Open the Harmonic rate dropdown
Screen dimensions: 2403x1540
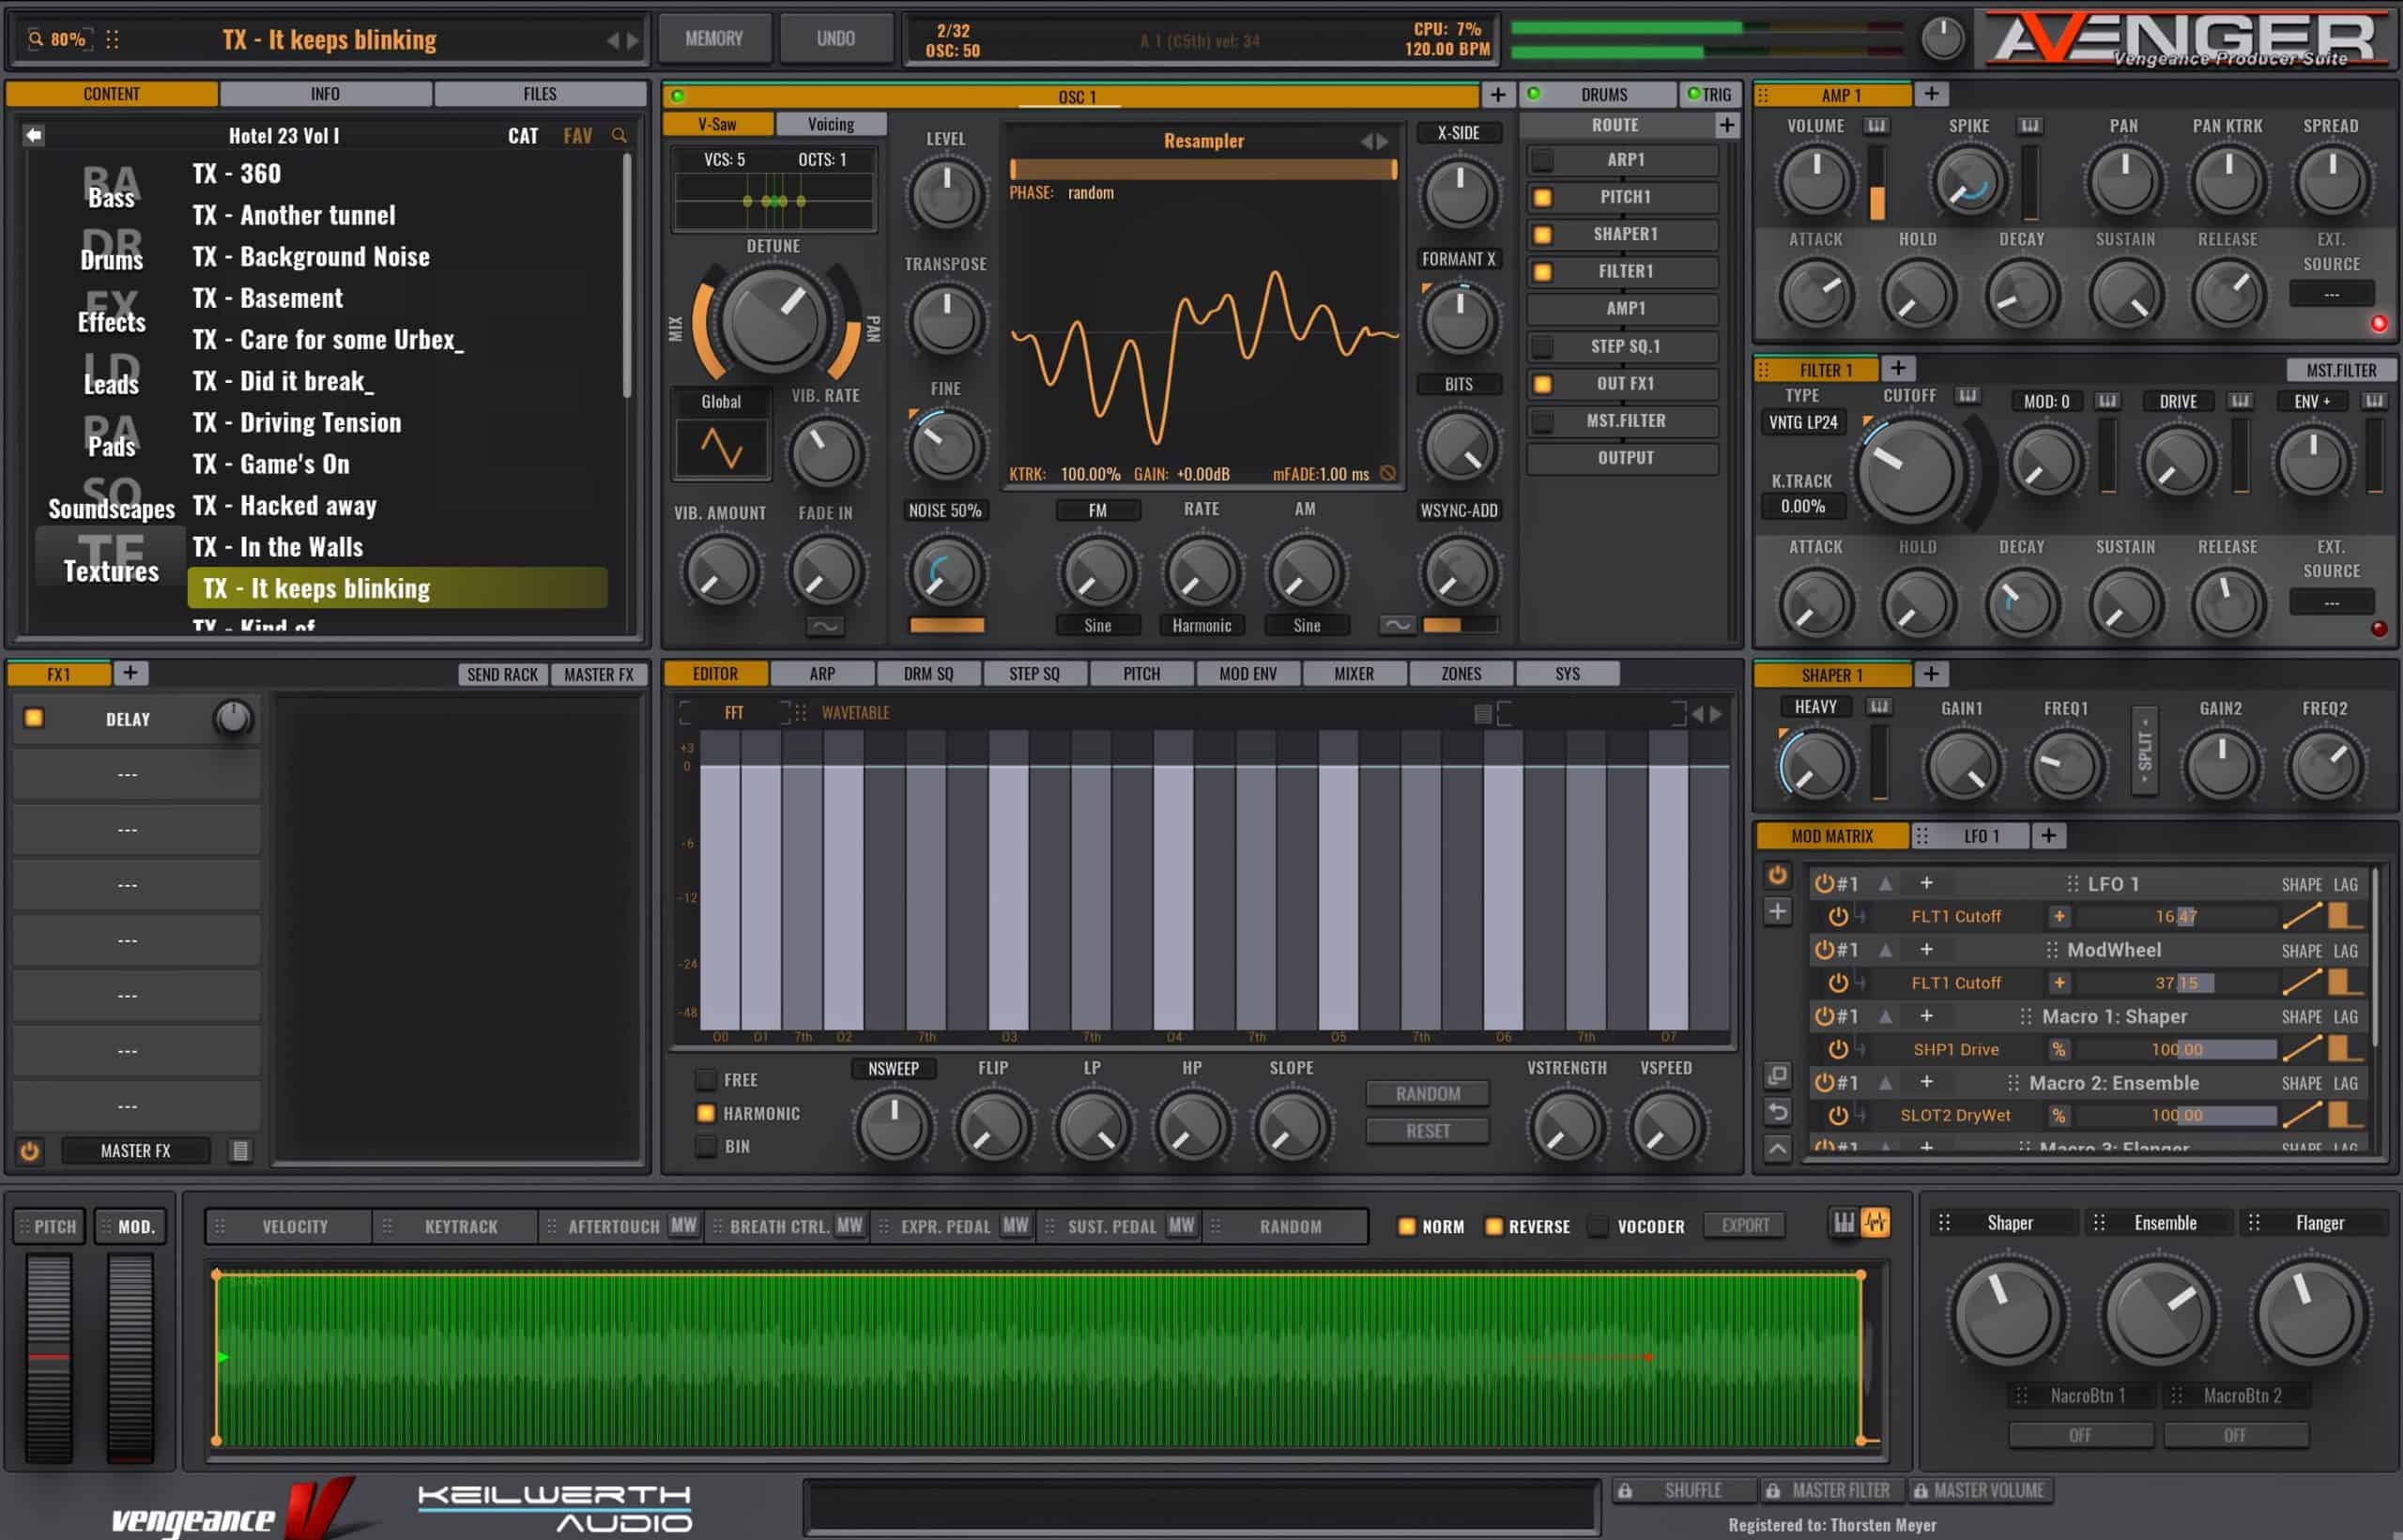pyautogui.click(x=1202, y=626)
